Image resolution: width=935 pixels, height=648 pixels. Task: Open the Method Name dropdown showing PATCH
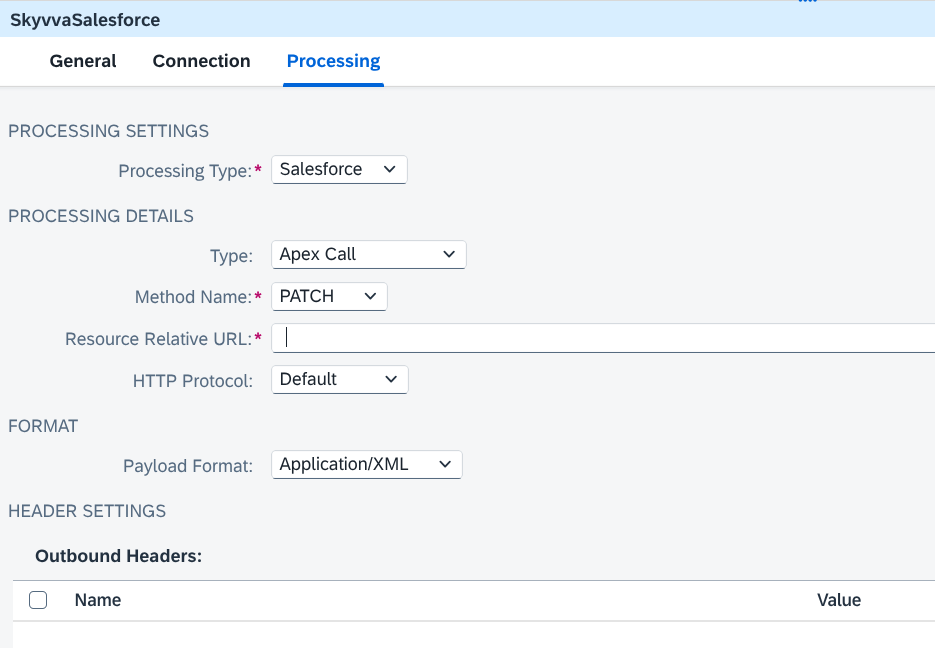pos(329,296)
